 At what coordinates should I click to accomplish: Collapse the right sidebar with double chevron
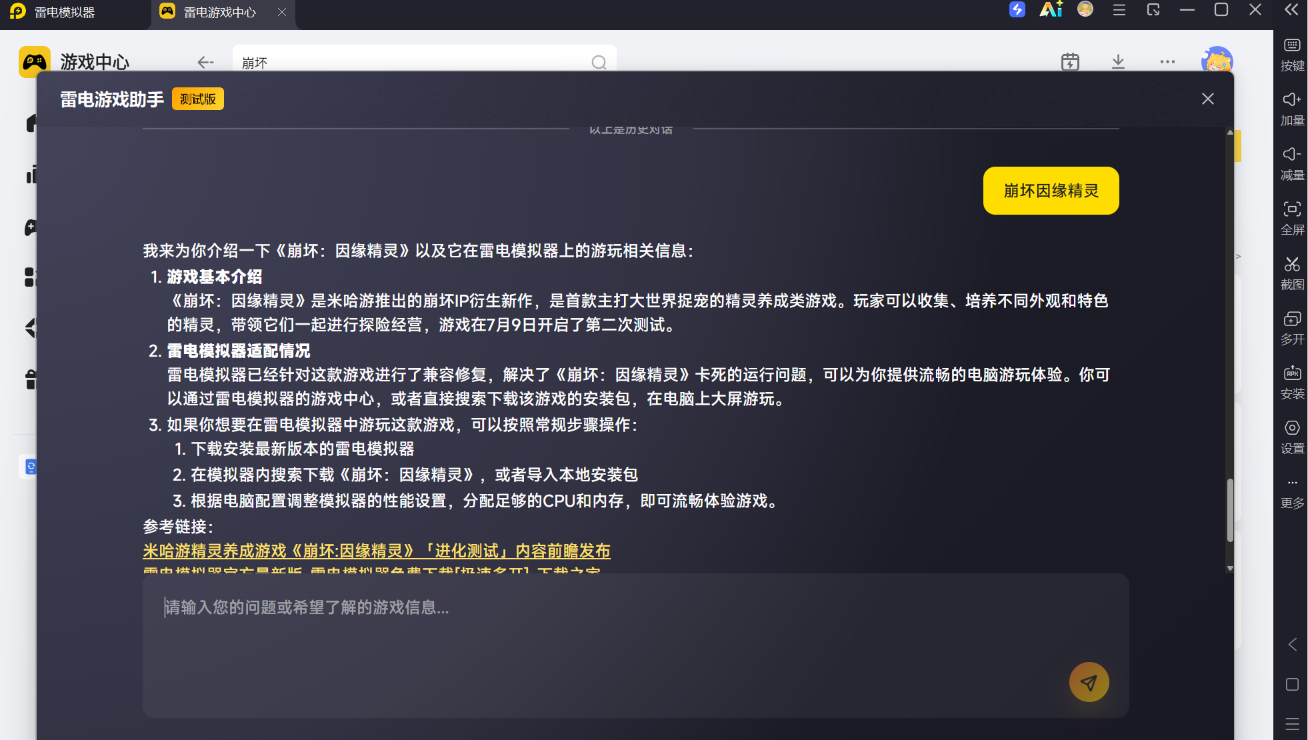coord(1291,10)
